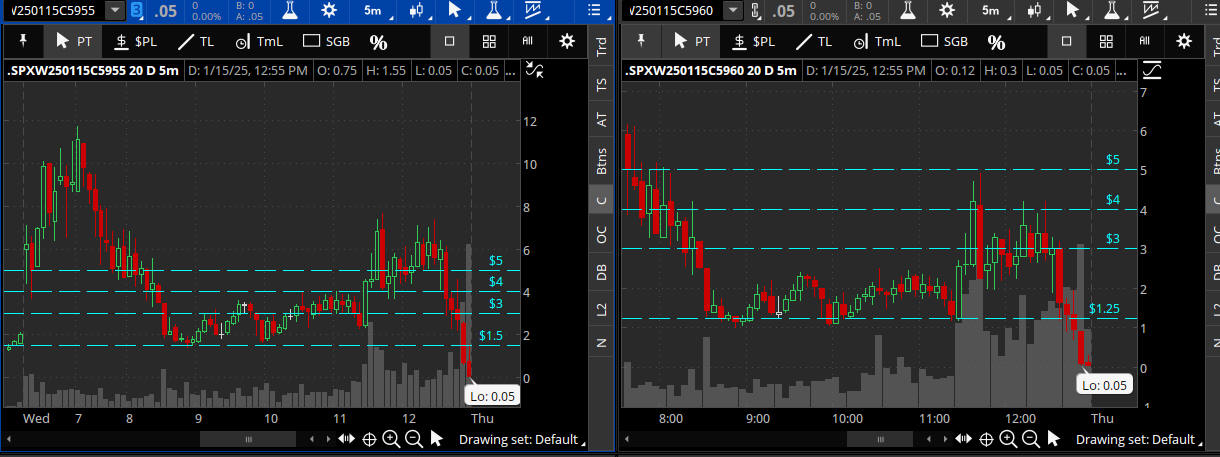This screenshot has height=457, width=1220.
Task: Pick the SGB rectangle tool in right chart
Action: tap(944, 42)
